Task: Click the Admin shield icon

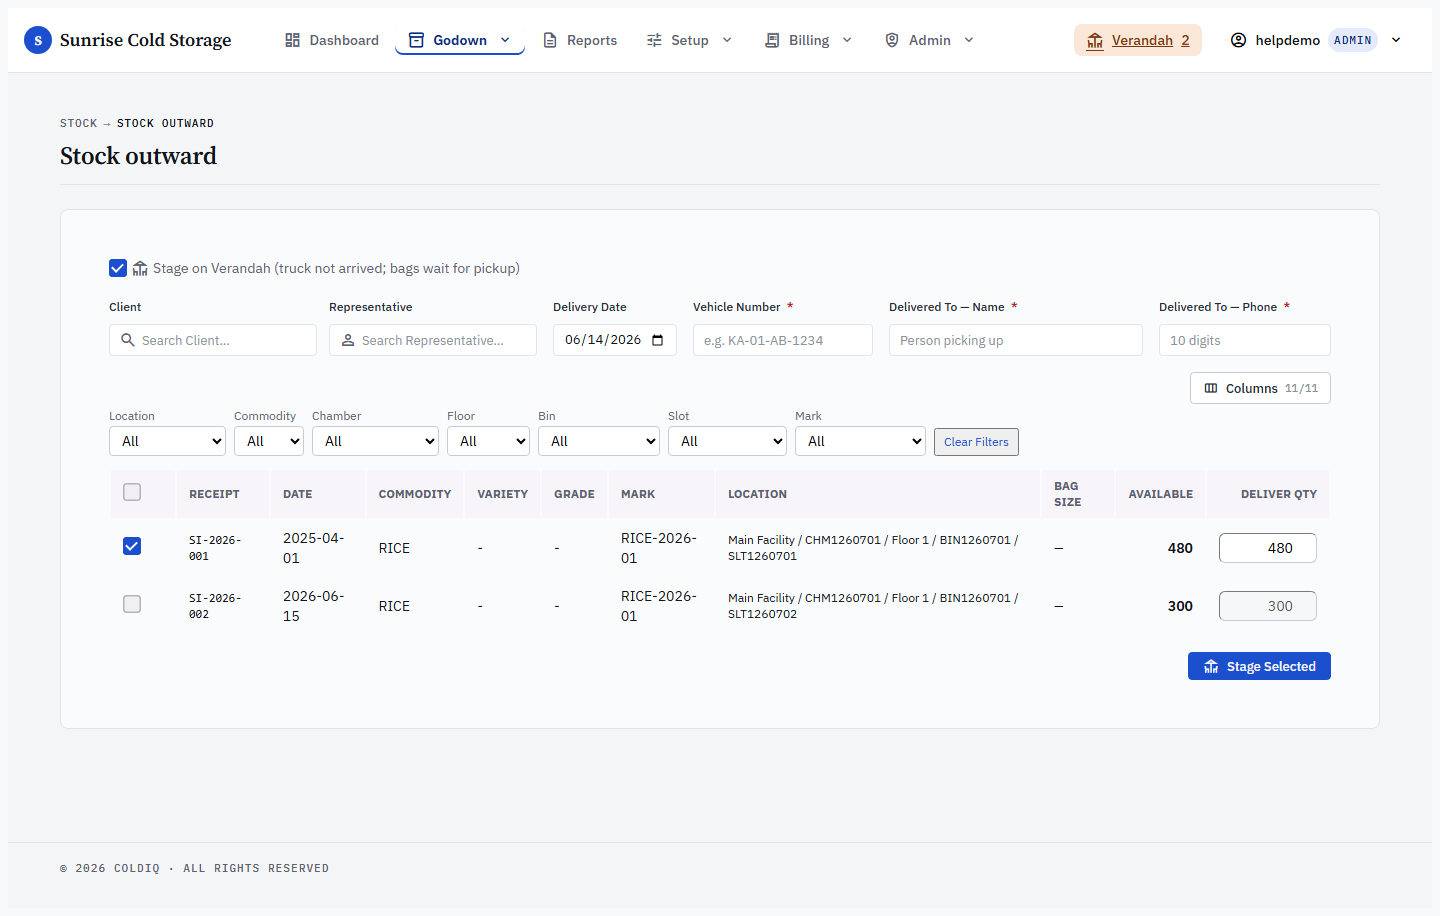Action: [892, 40]
